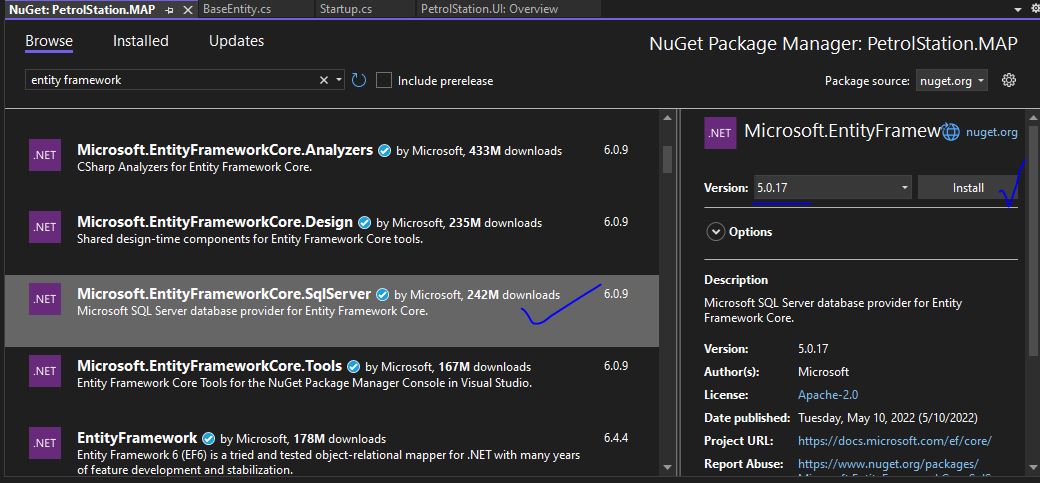This screenshot has height=483, width=1040.
Task: Click the Author(s) value Microsoft
Action: [x=823, y=372]
